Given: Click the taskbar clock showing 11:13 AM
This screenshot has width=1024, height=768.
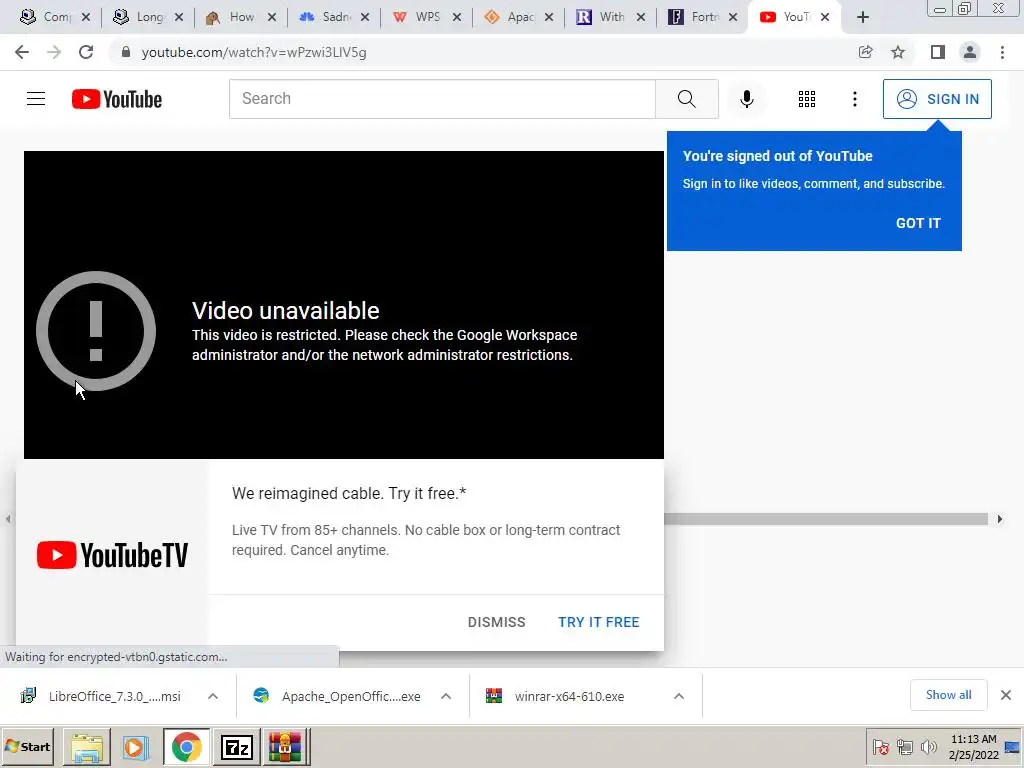Looking at the screenshot, I should [974, 747].
